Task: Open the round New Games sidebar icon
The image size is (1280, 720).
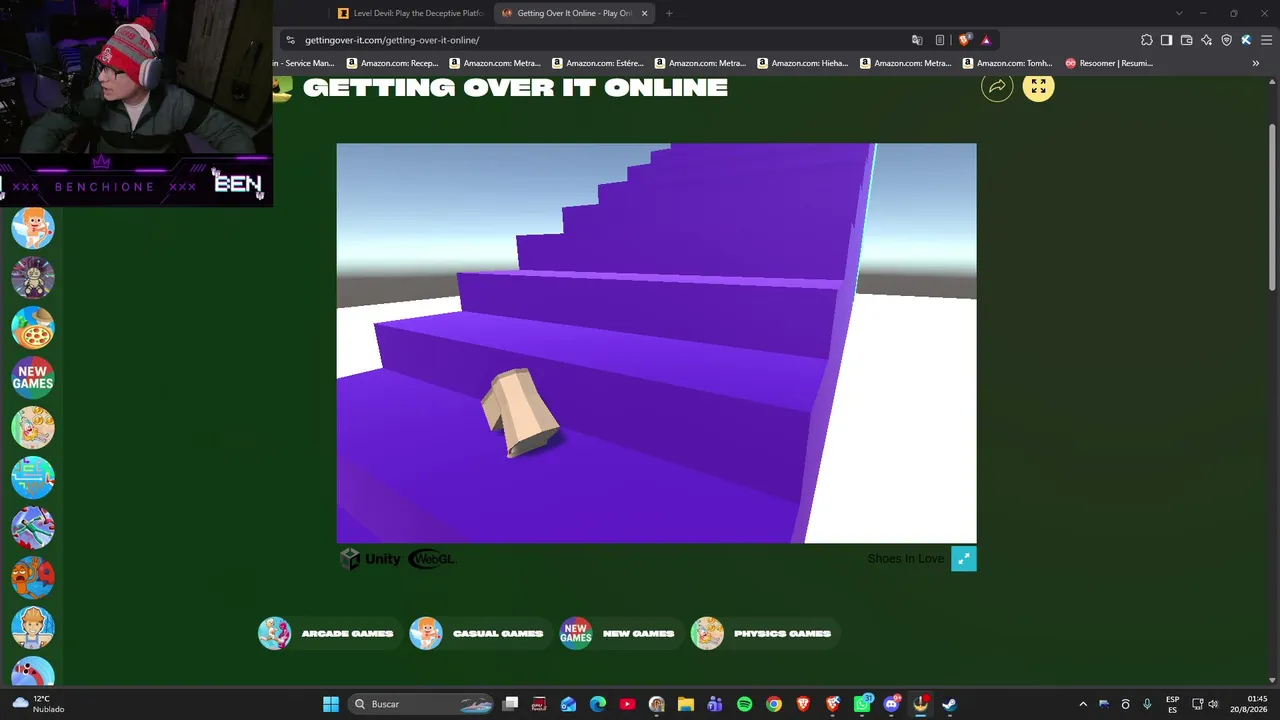Action: [x=33, y=378]
